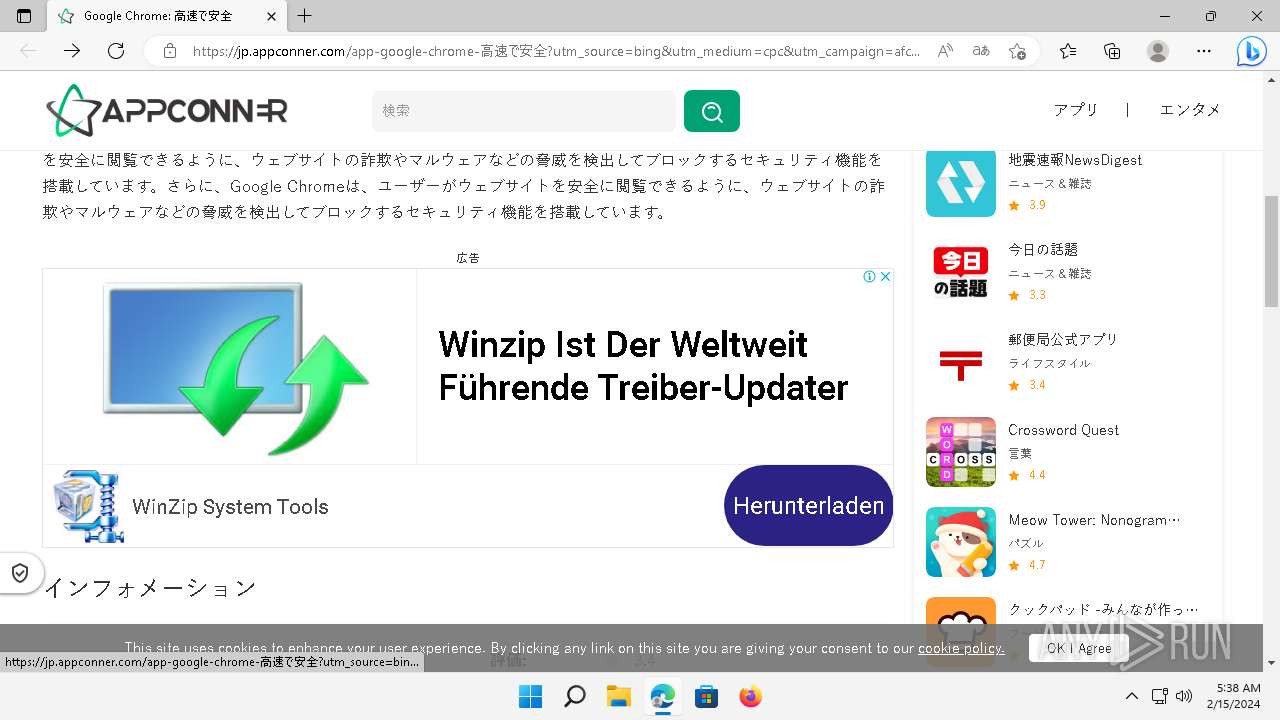The height and width of the screenshot is (720, 1280).
Task: Close the WinZip advertisement
Action: pyautogui.click(x=885, y=277)
